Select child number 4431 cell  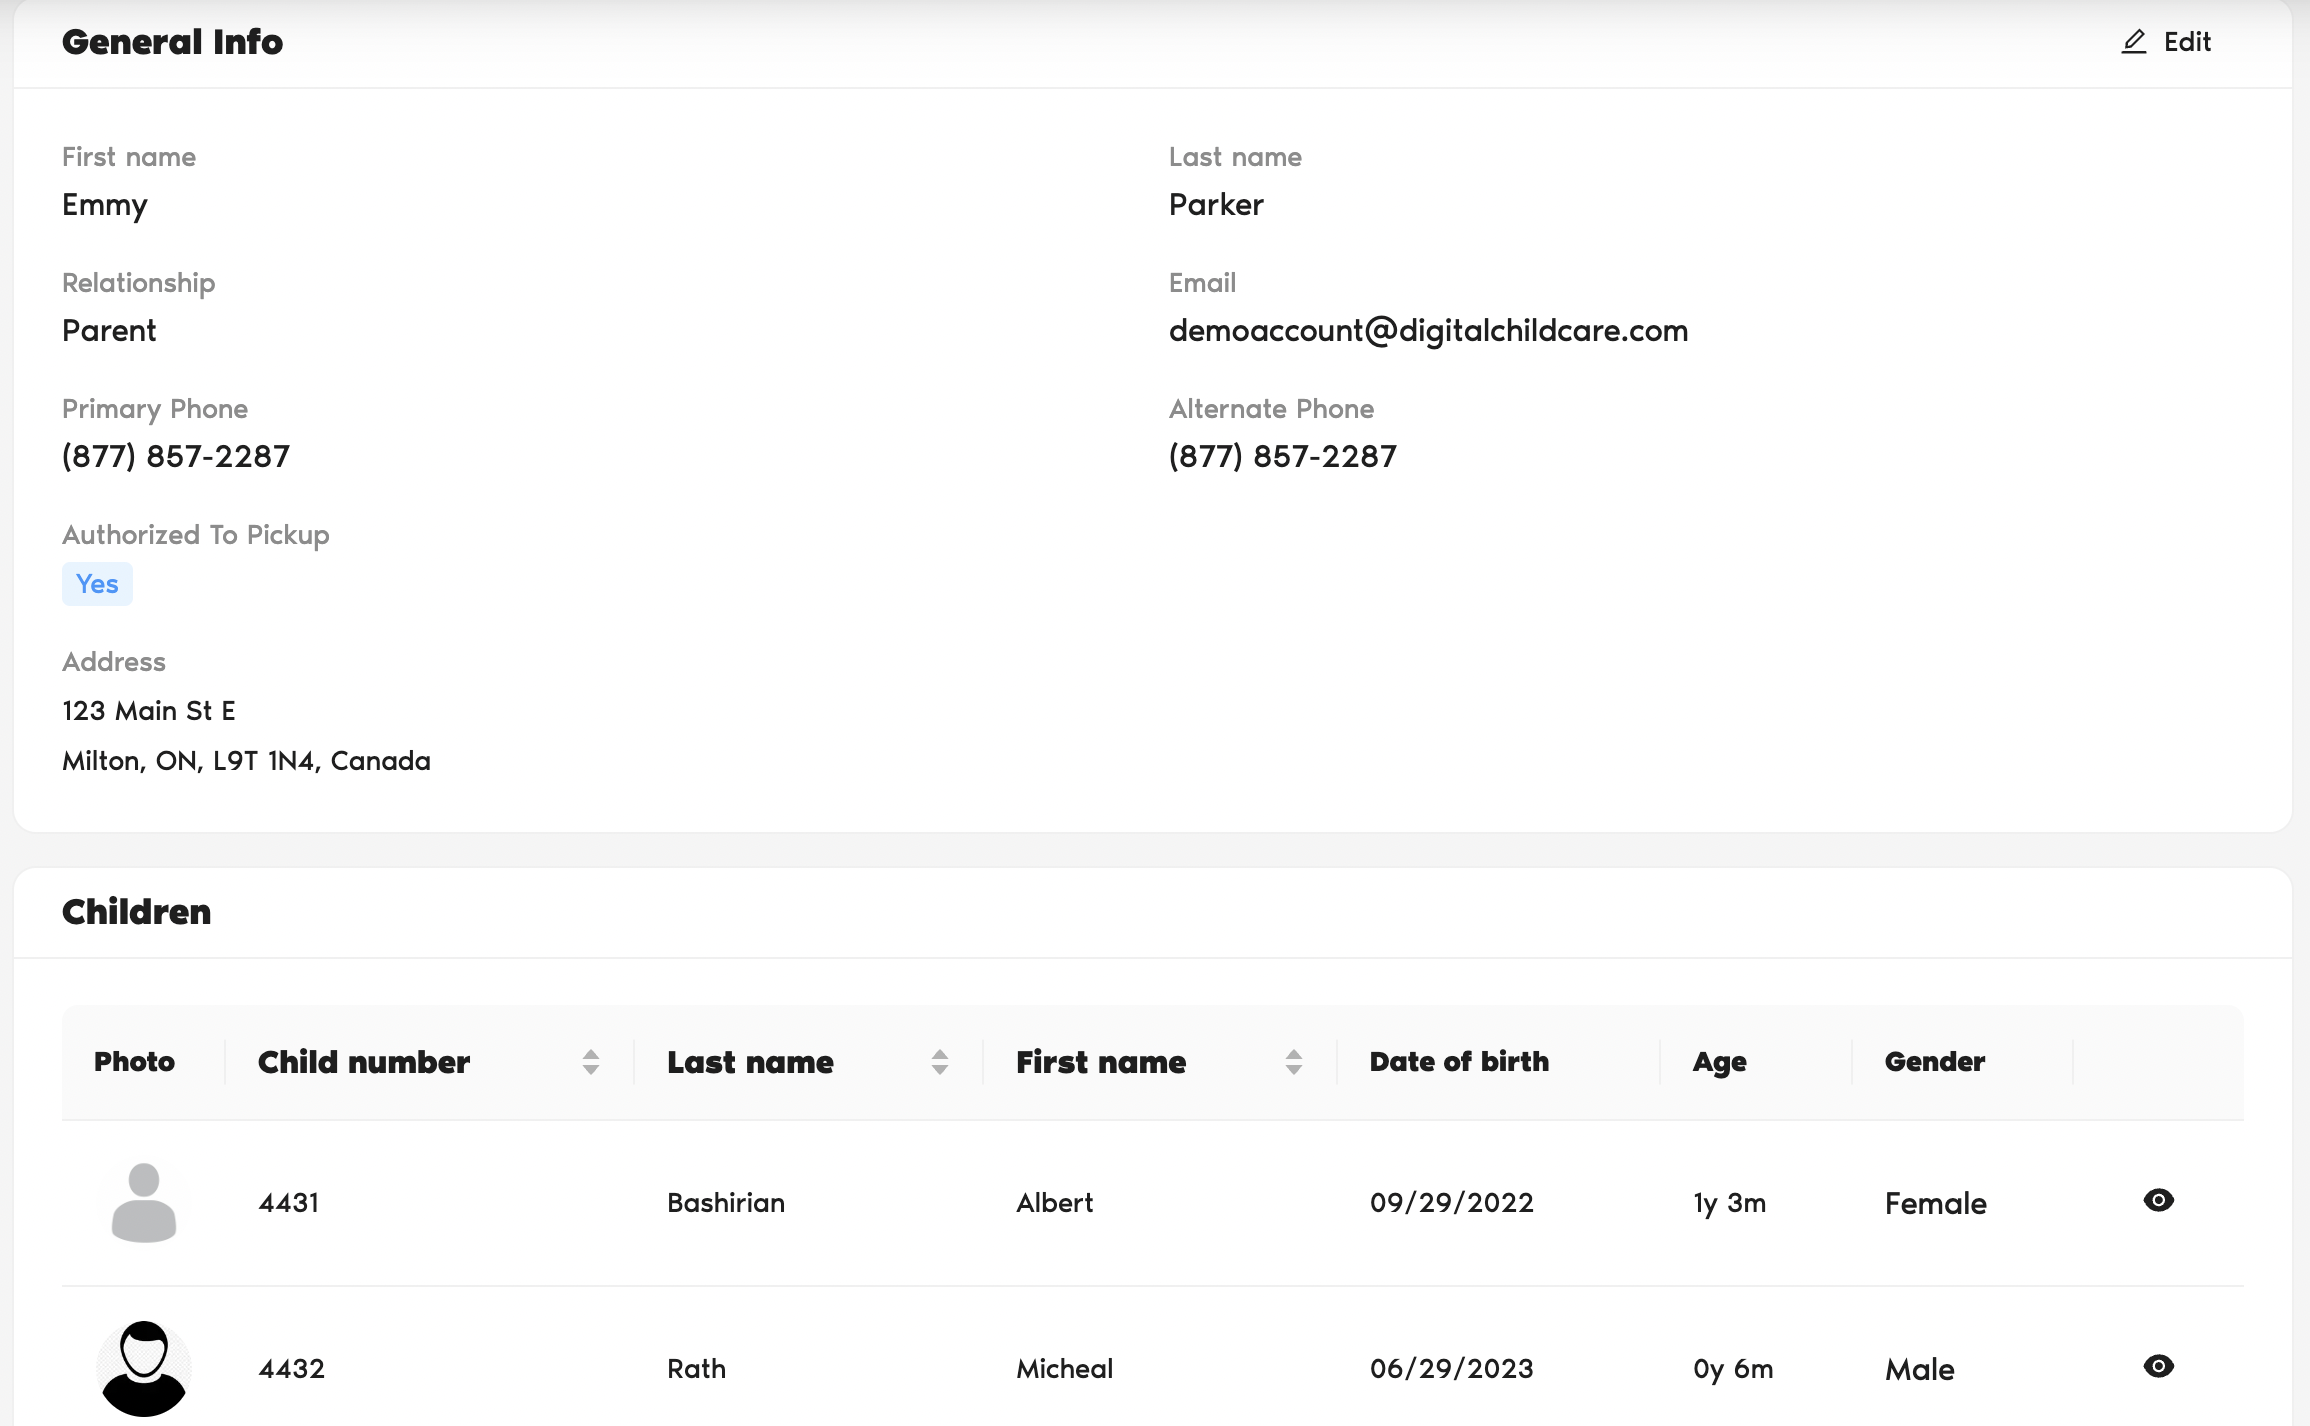pyautogui.click(x=289, y=1203)
